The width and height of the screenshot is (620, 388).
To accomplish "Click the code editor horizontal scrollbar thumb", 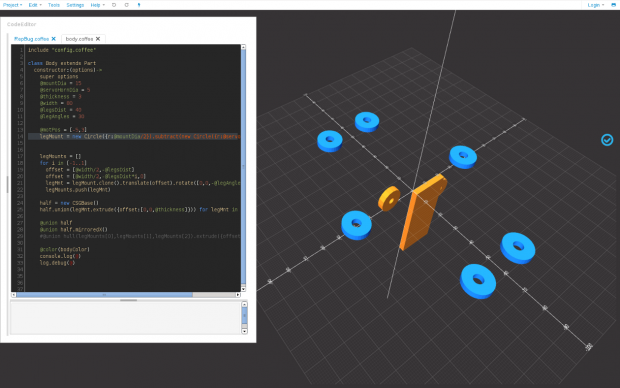I will (104, 295).
